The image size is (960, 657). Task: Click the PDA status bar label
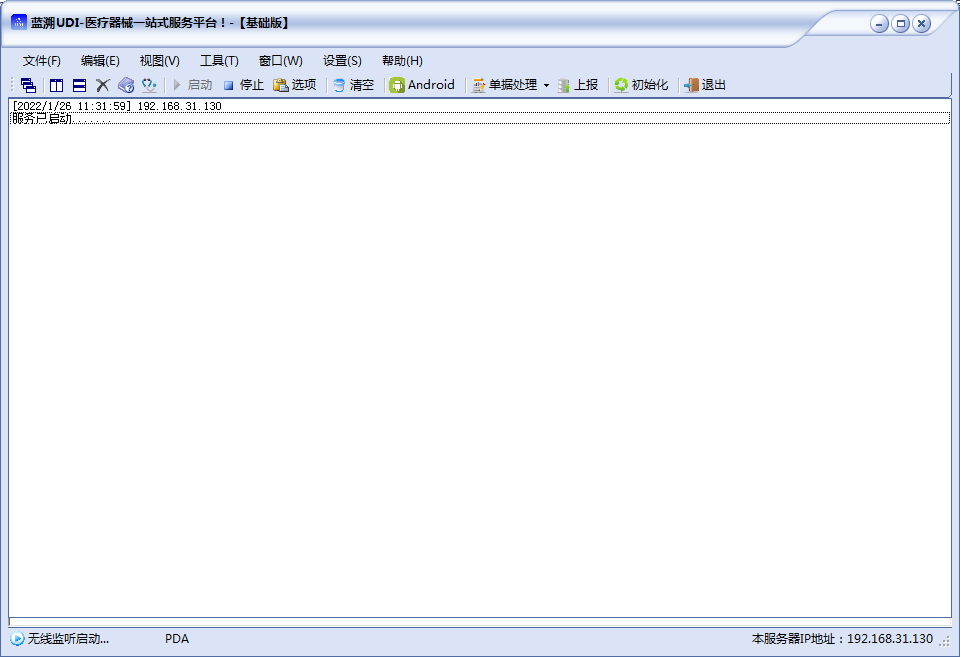177,639
